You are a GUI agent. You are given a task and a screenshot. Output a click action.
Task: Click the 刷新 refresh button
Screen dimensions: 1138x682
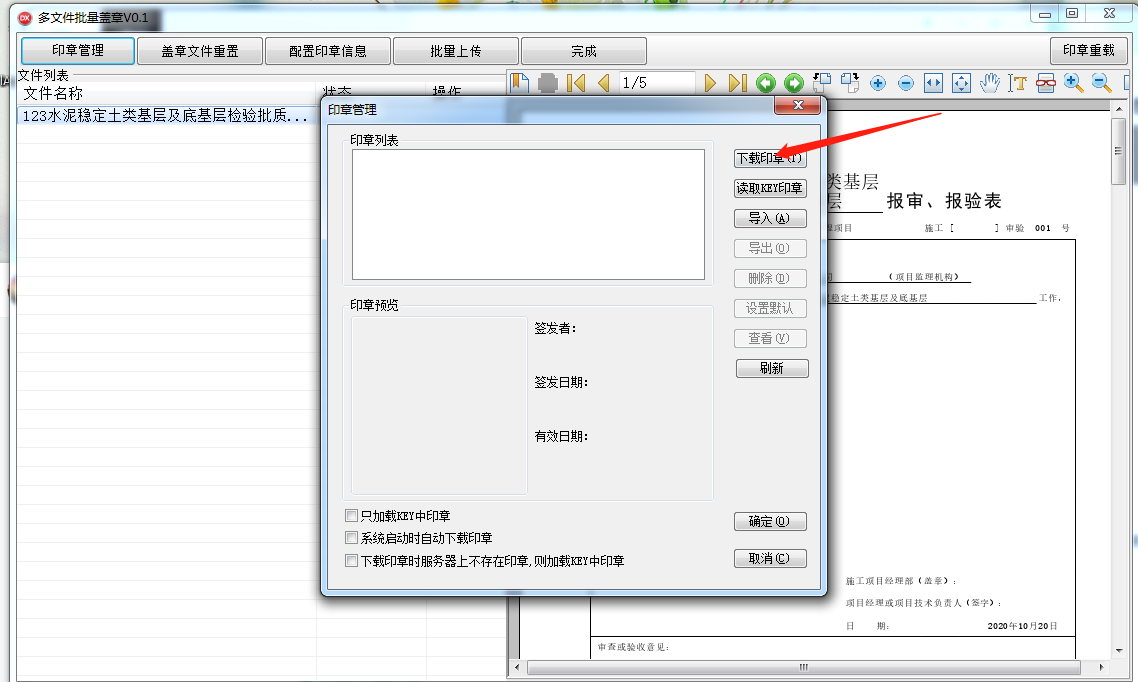[771, 368]
